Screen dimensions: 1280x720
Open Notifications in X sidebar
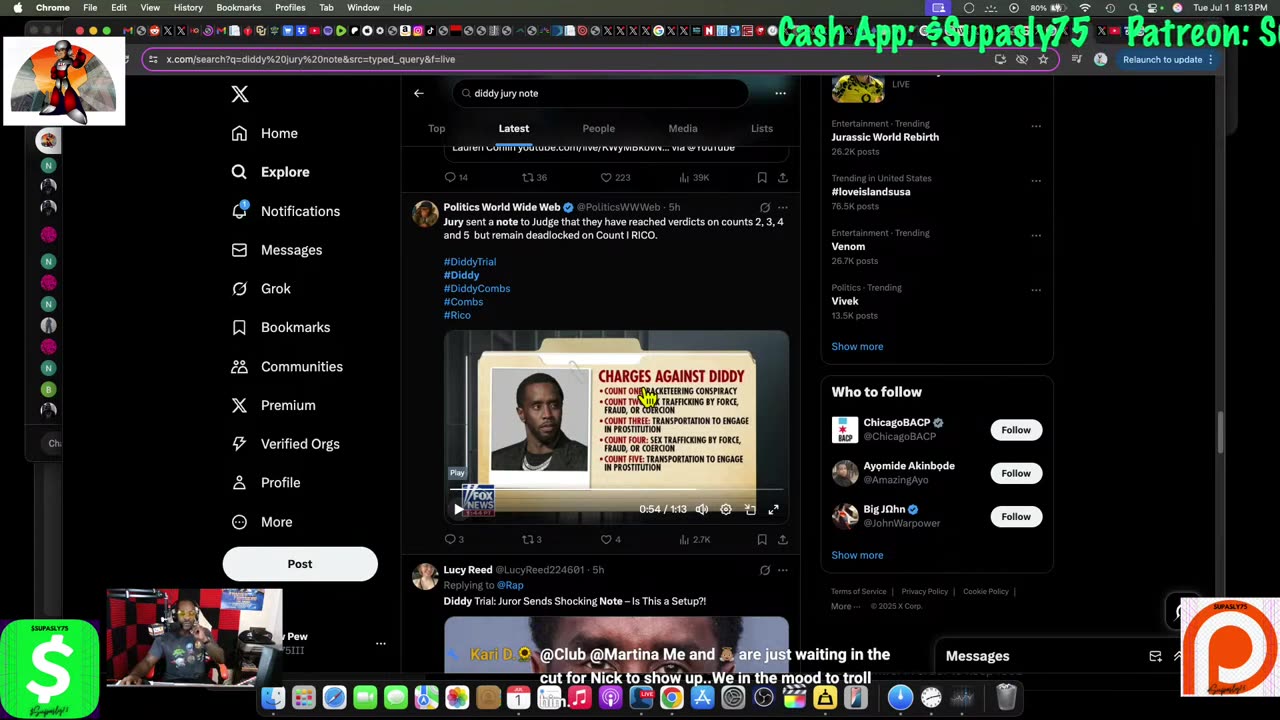pyautogui.click(x=286, y=211)
